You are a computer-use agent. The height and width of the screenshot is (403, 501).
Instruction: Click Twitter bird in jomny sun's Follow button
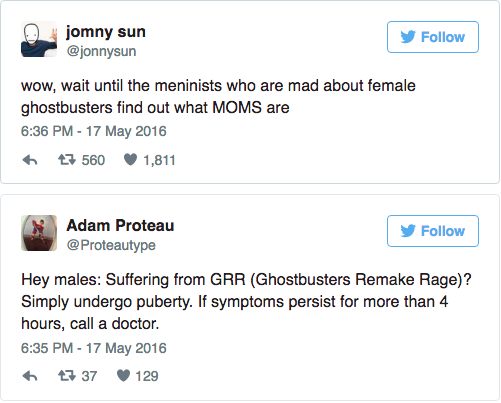pos(408,37)
